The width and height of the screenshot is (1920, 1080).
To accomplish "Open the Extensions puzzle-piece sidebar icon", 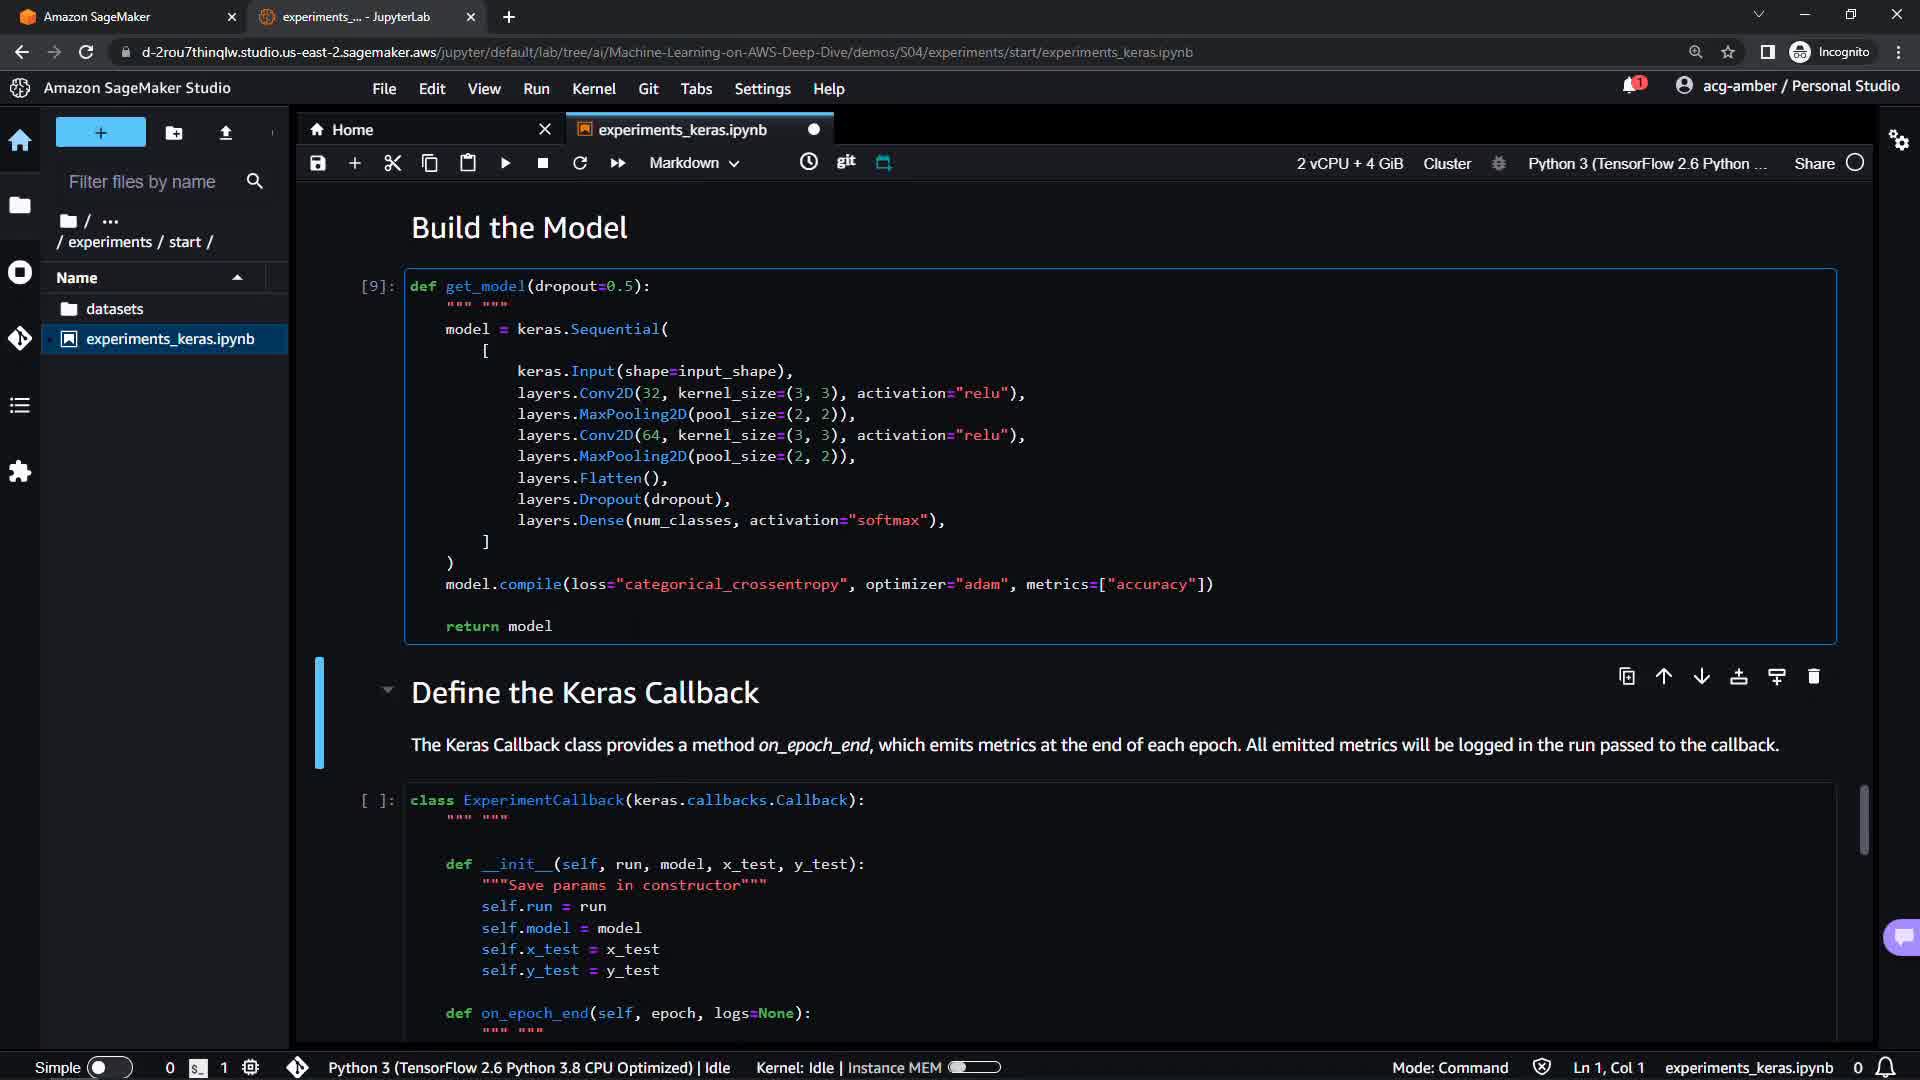I will pyautogui.click(x=20, y=472).
